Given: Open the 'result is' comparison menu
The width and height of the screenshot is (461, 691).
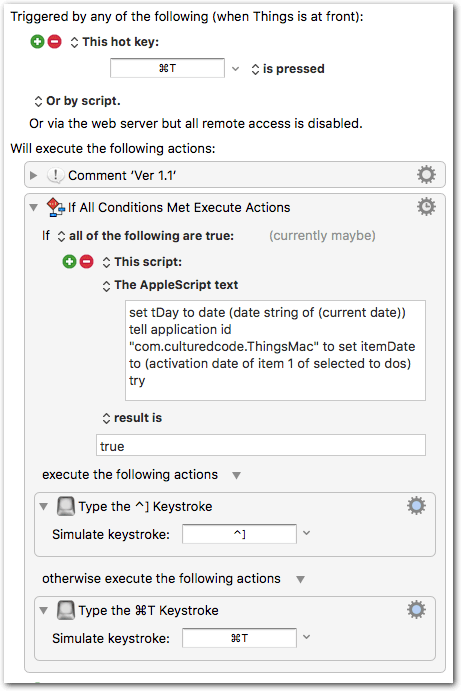Looking at the screenshot, I should click(132, 418).
